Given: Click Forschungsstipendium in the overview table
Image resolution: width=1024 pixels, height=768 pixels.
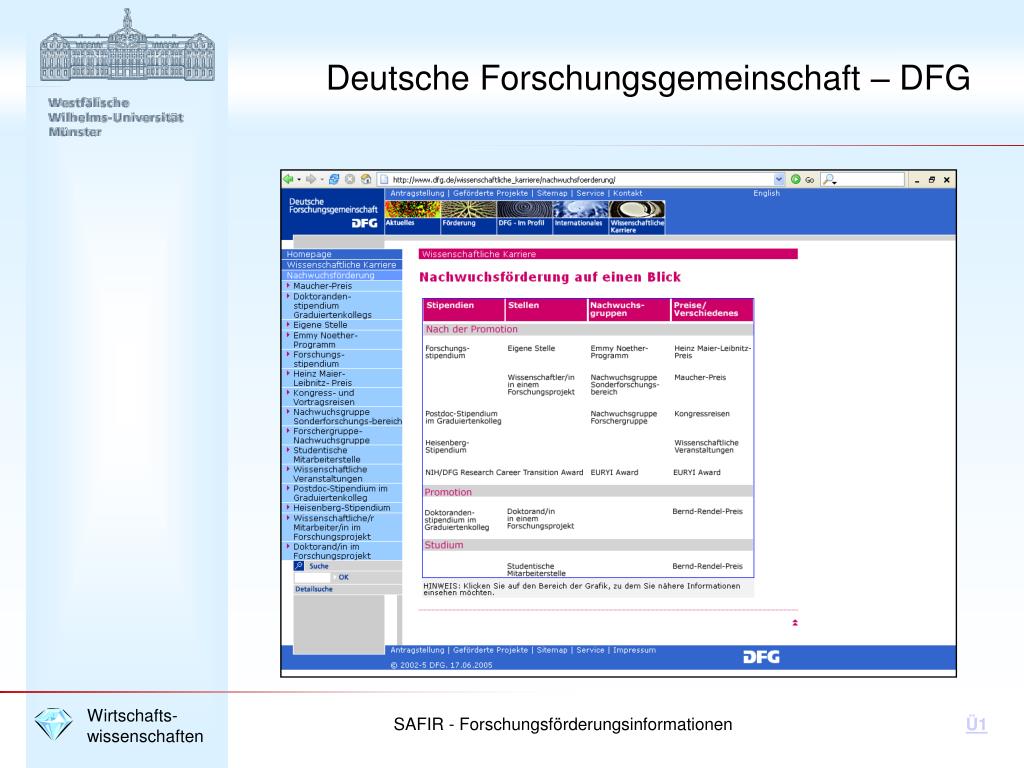Looking at the screenshot, I should coord(447,352).
